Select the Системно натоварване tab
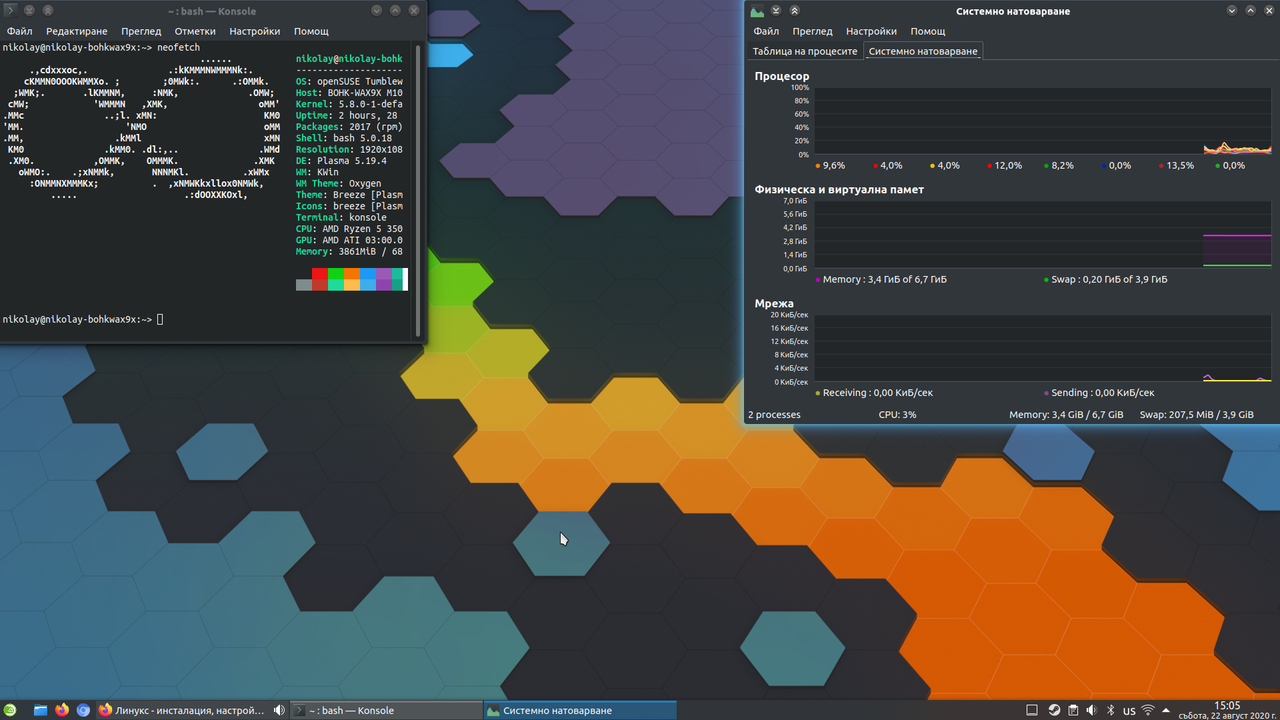The image size is (1280, 720). (x=923, y=51)
